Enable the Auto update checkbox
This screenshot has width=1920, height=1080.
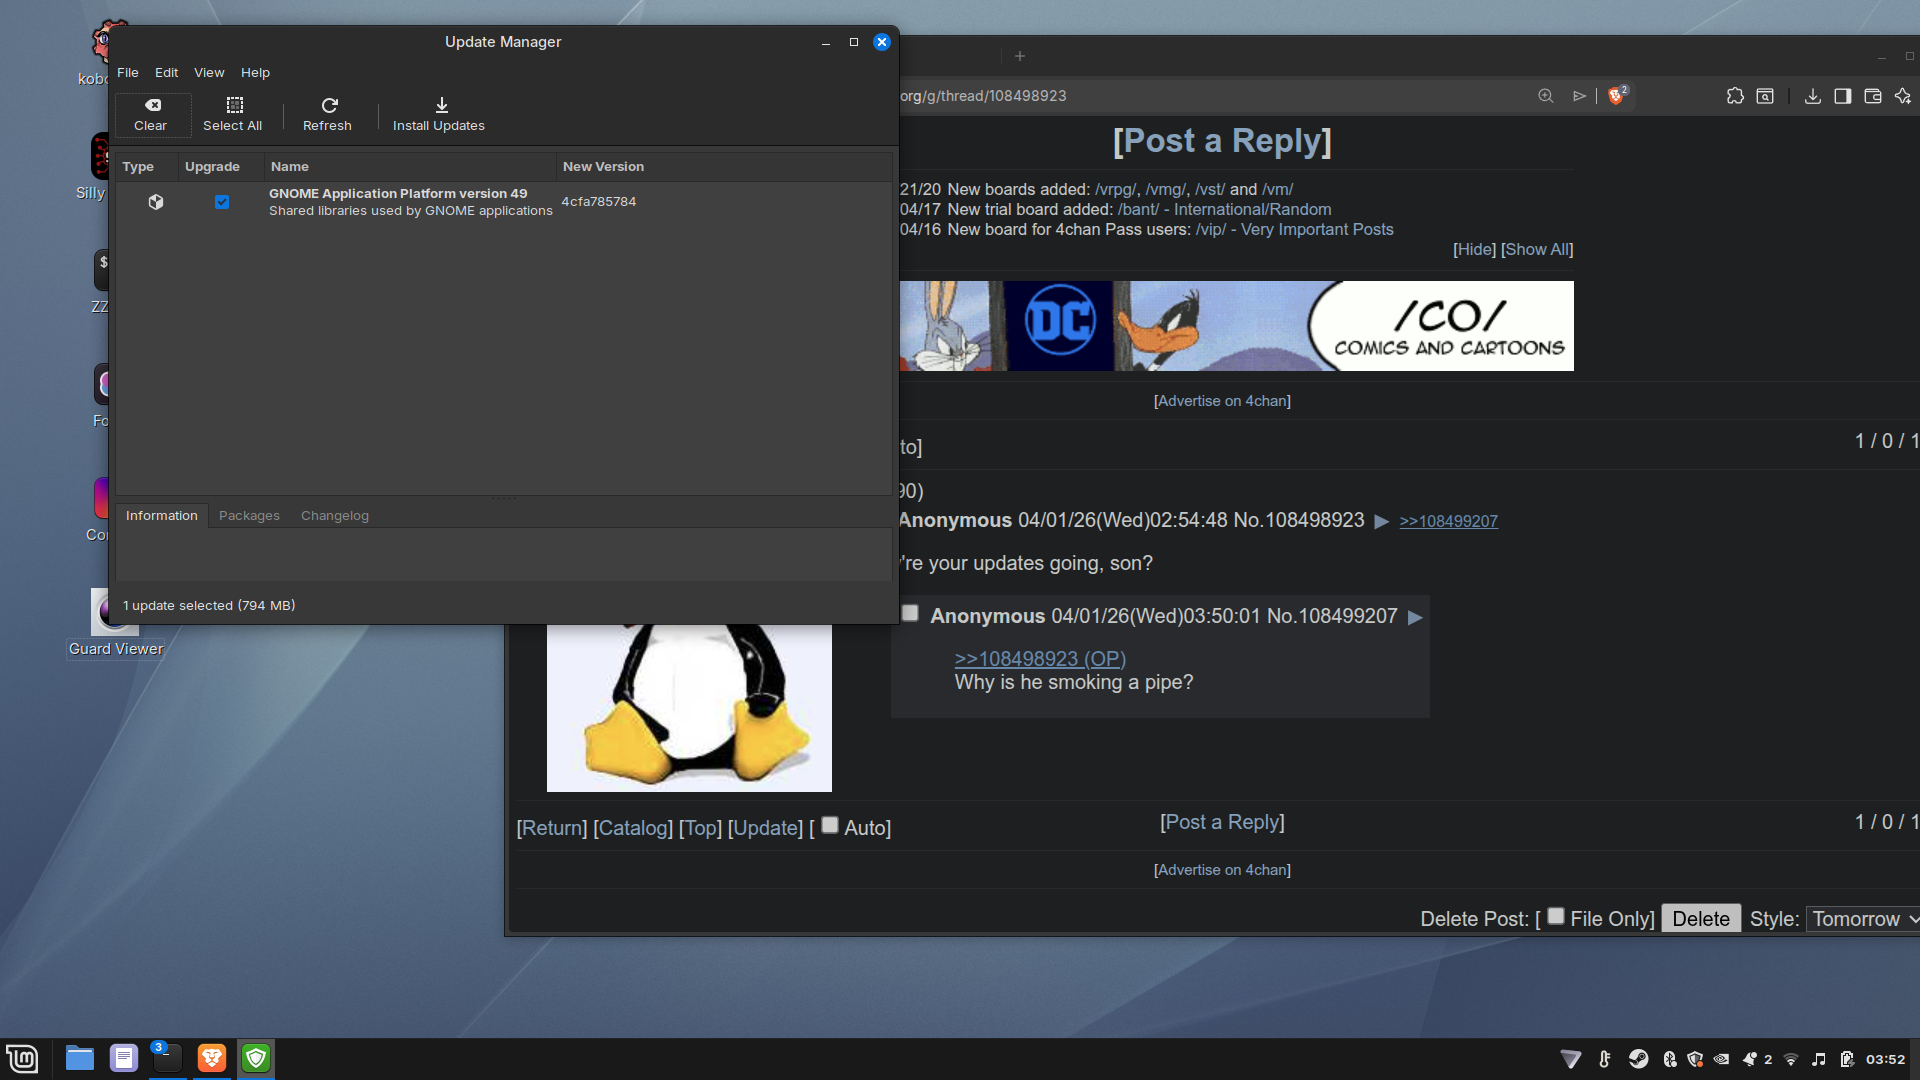point(830,826)
